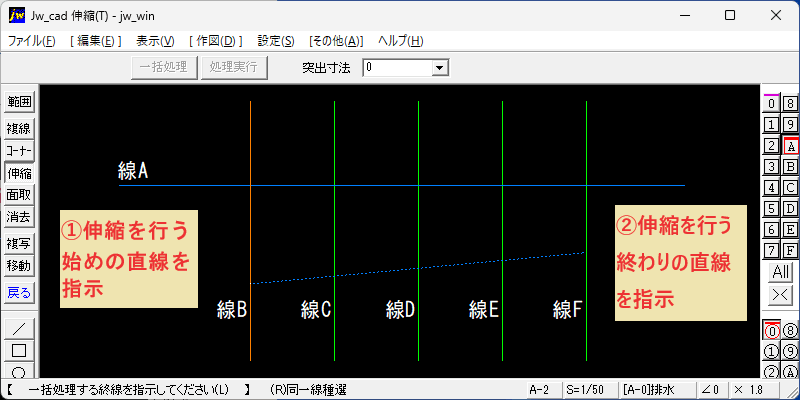Toggle layer D square button
This screenshot has height=400, width=800.
tap(790, 209)
